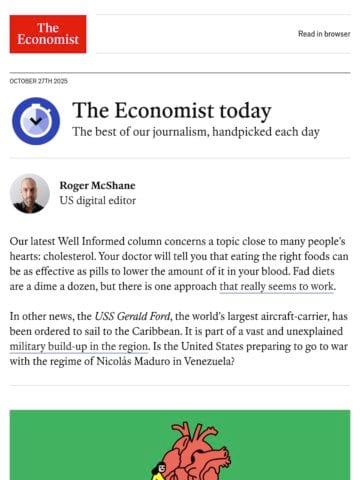The height and width of the screenshot is (480, 360).
Task: Click the Nicolás Maduro name in paragraph
Action: coord(133,361)
